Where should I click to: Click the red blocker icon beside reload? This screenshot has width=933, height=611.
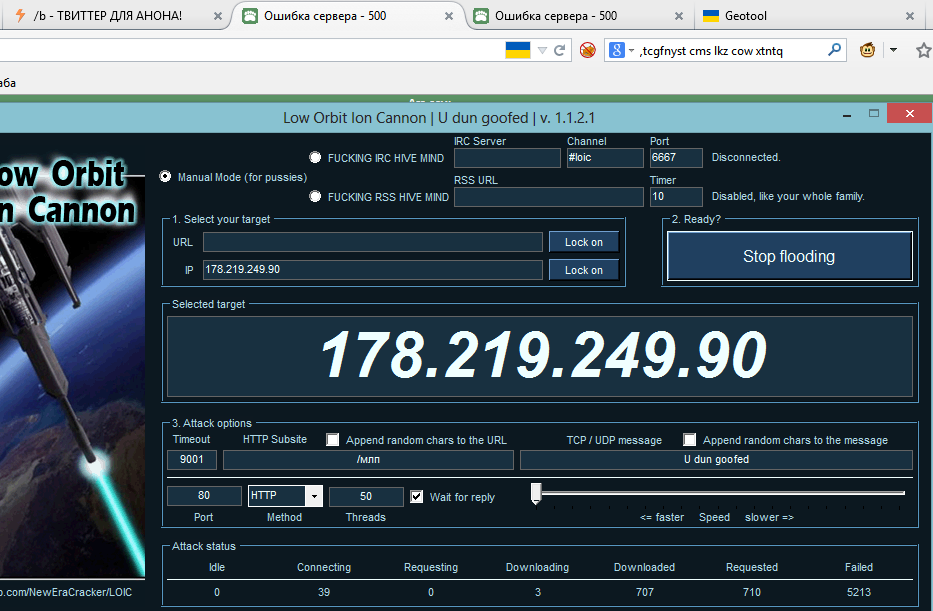[x=588, y=51]
